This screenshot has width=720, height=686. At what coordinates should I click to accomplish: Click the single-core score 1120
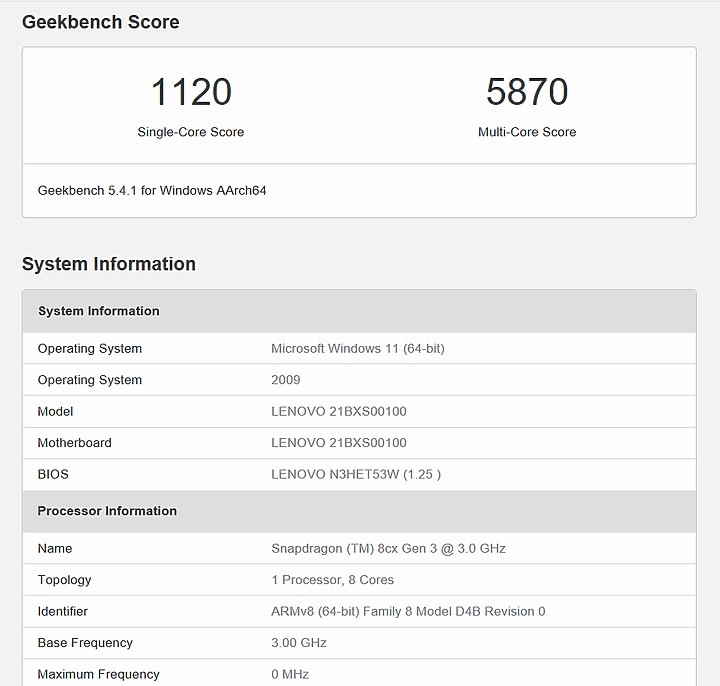coord(191,92)
